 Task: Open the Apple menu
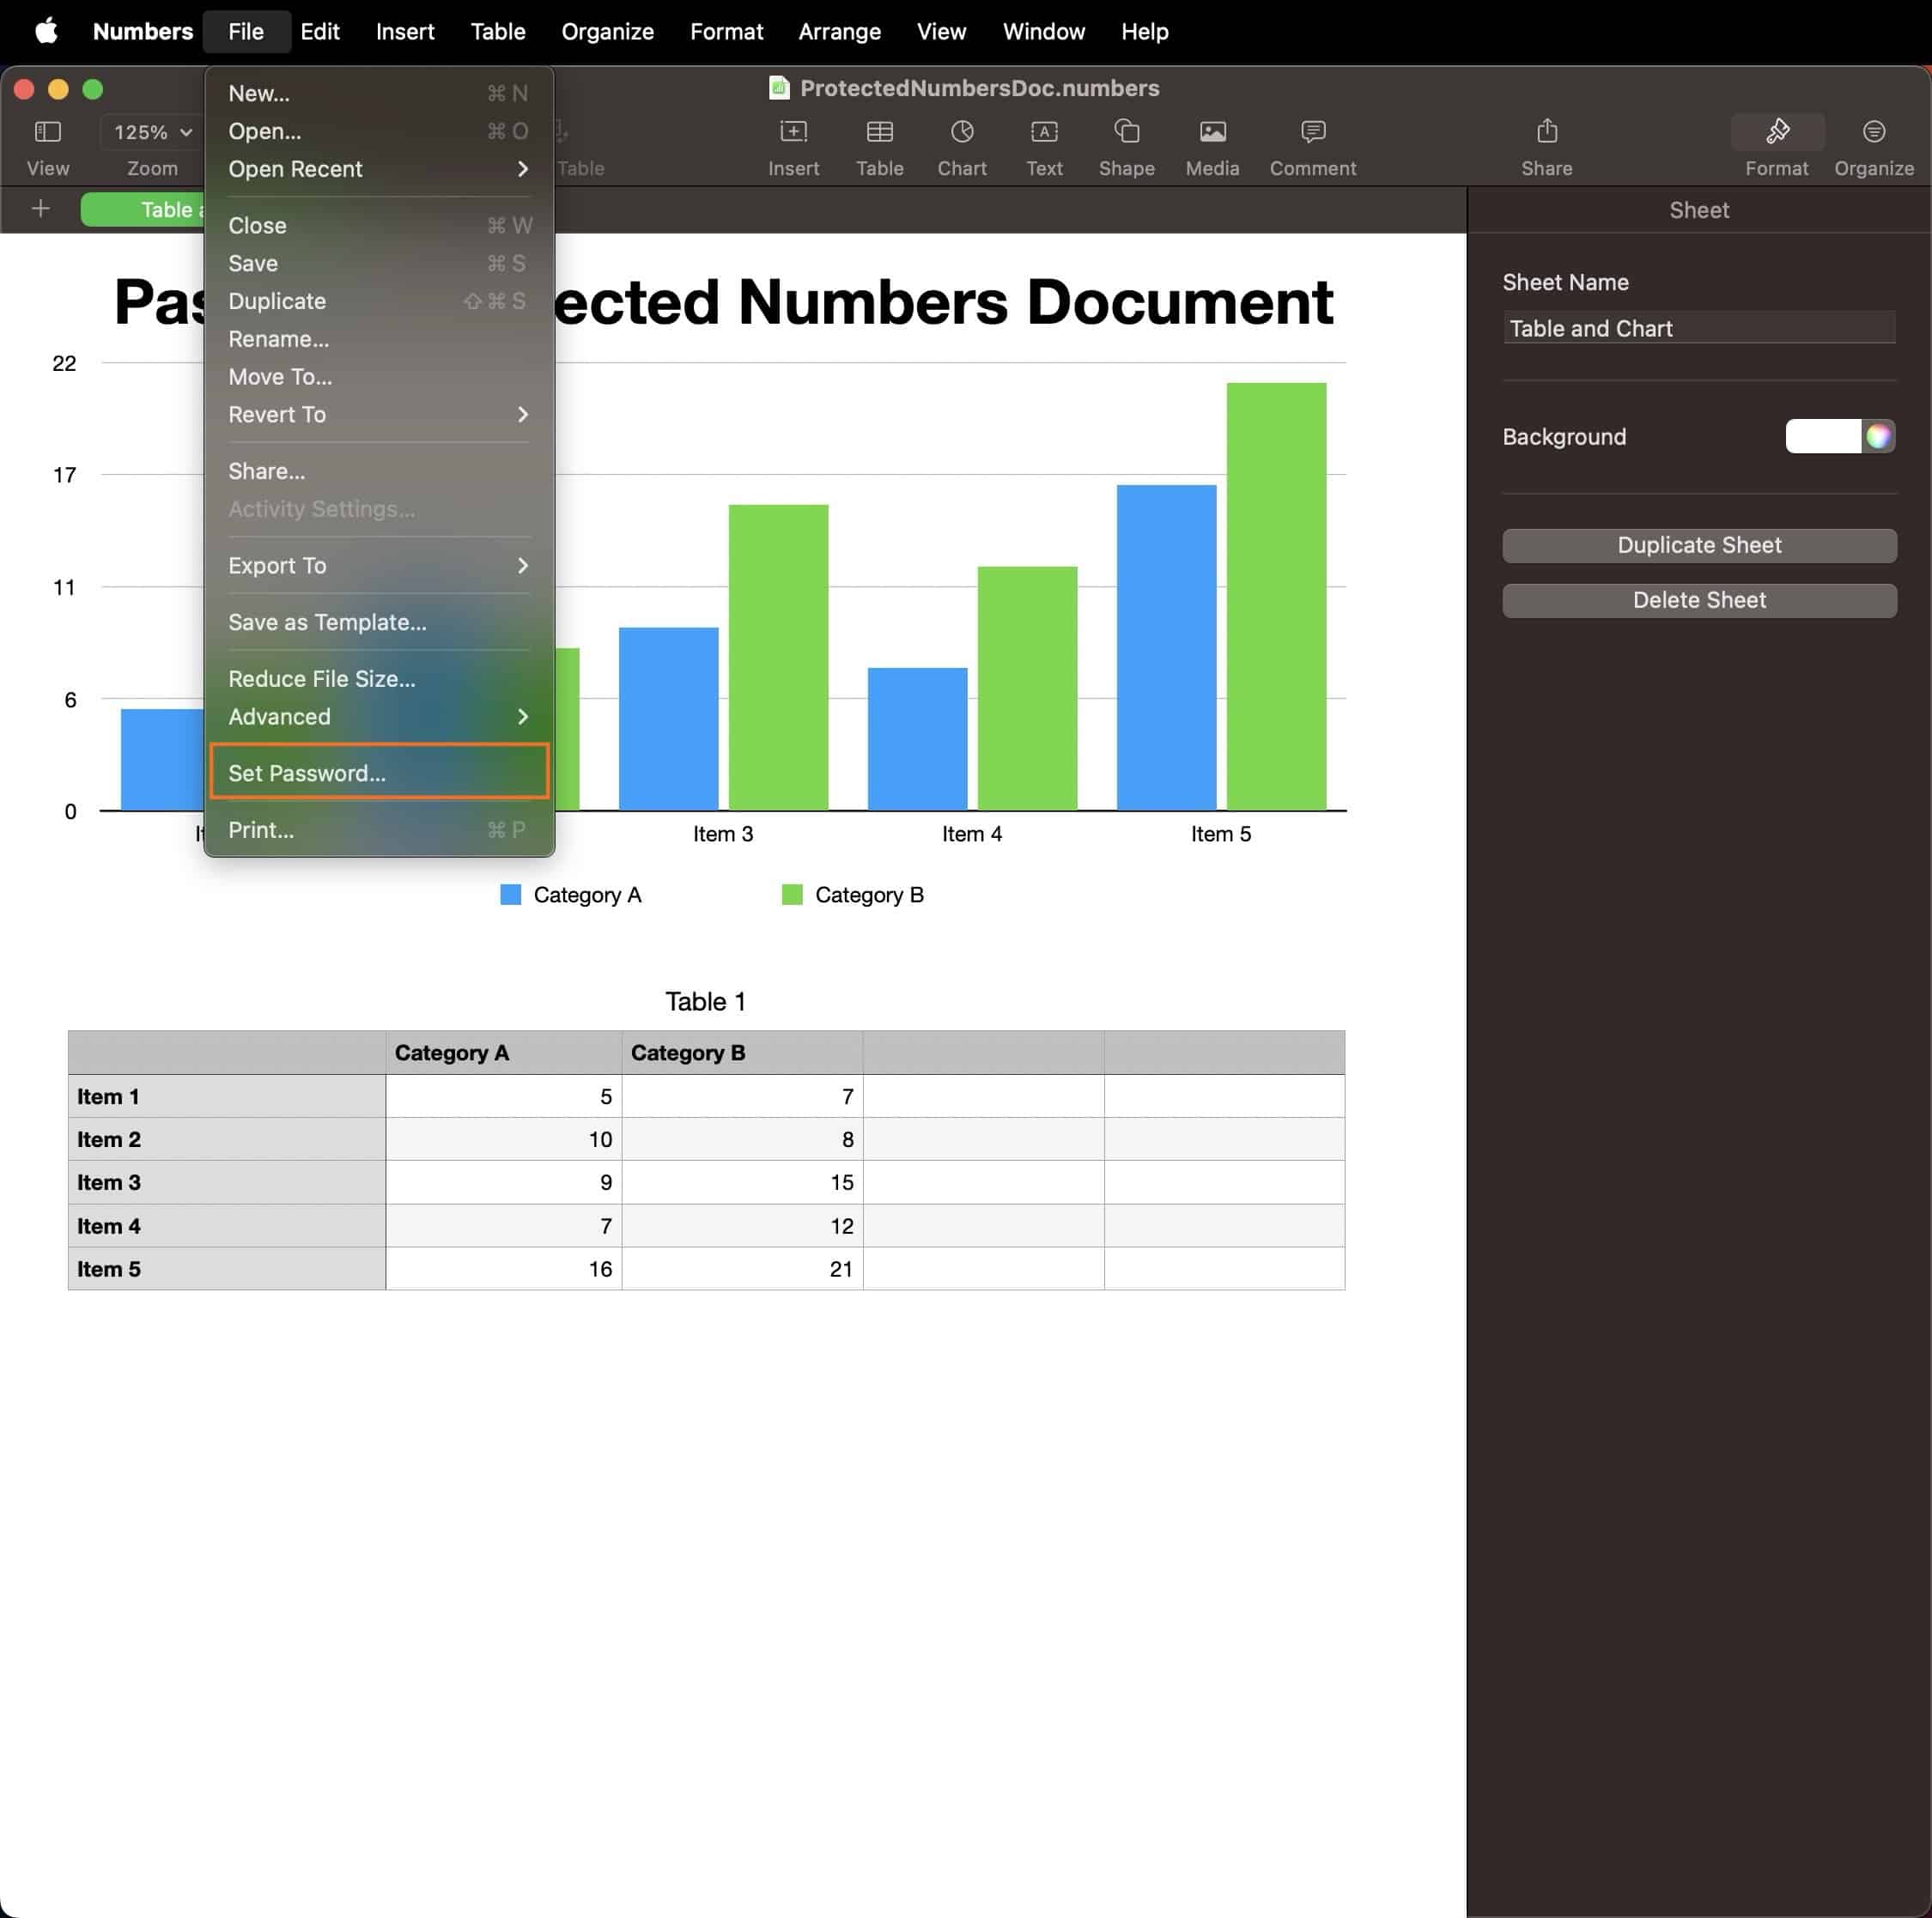point(46,31)
